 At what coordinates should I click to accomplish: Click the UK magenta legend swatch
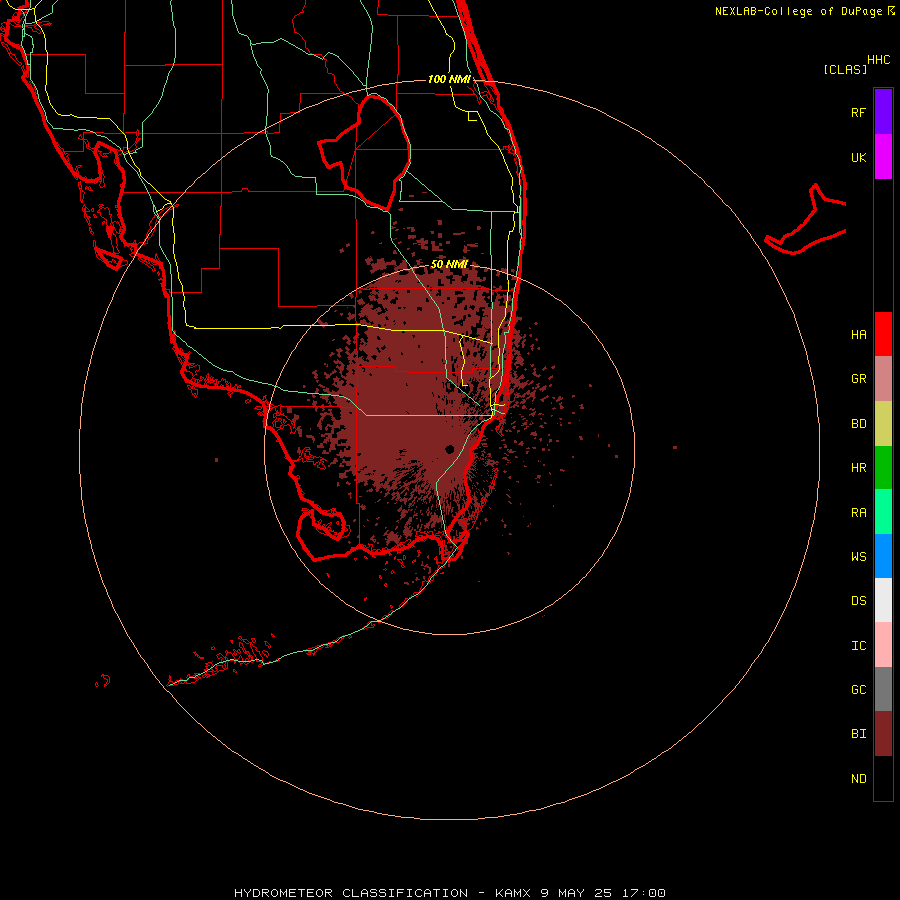883,157
